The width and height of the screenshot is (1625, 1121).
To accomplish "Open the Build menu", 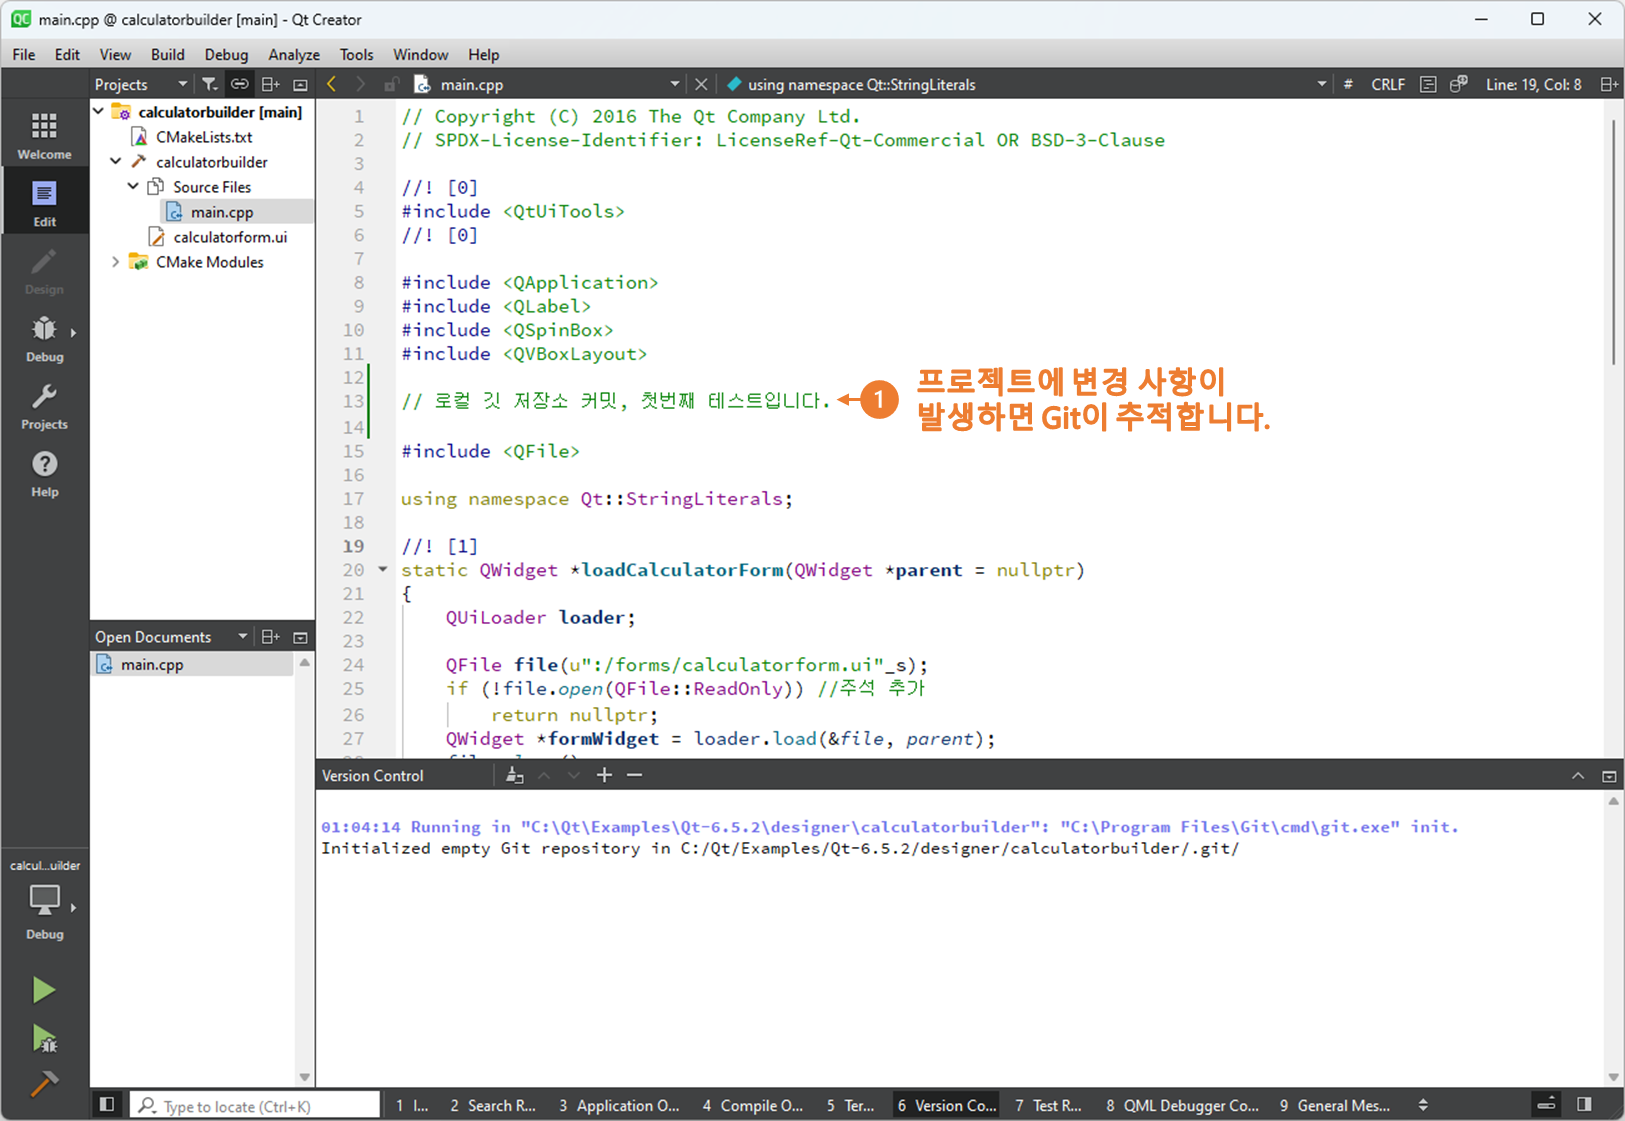I will [167, 54].
